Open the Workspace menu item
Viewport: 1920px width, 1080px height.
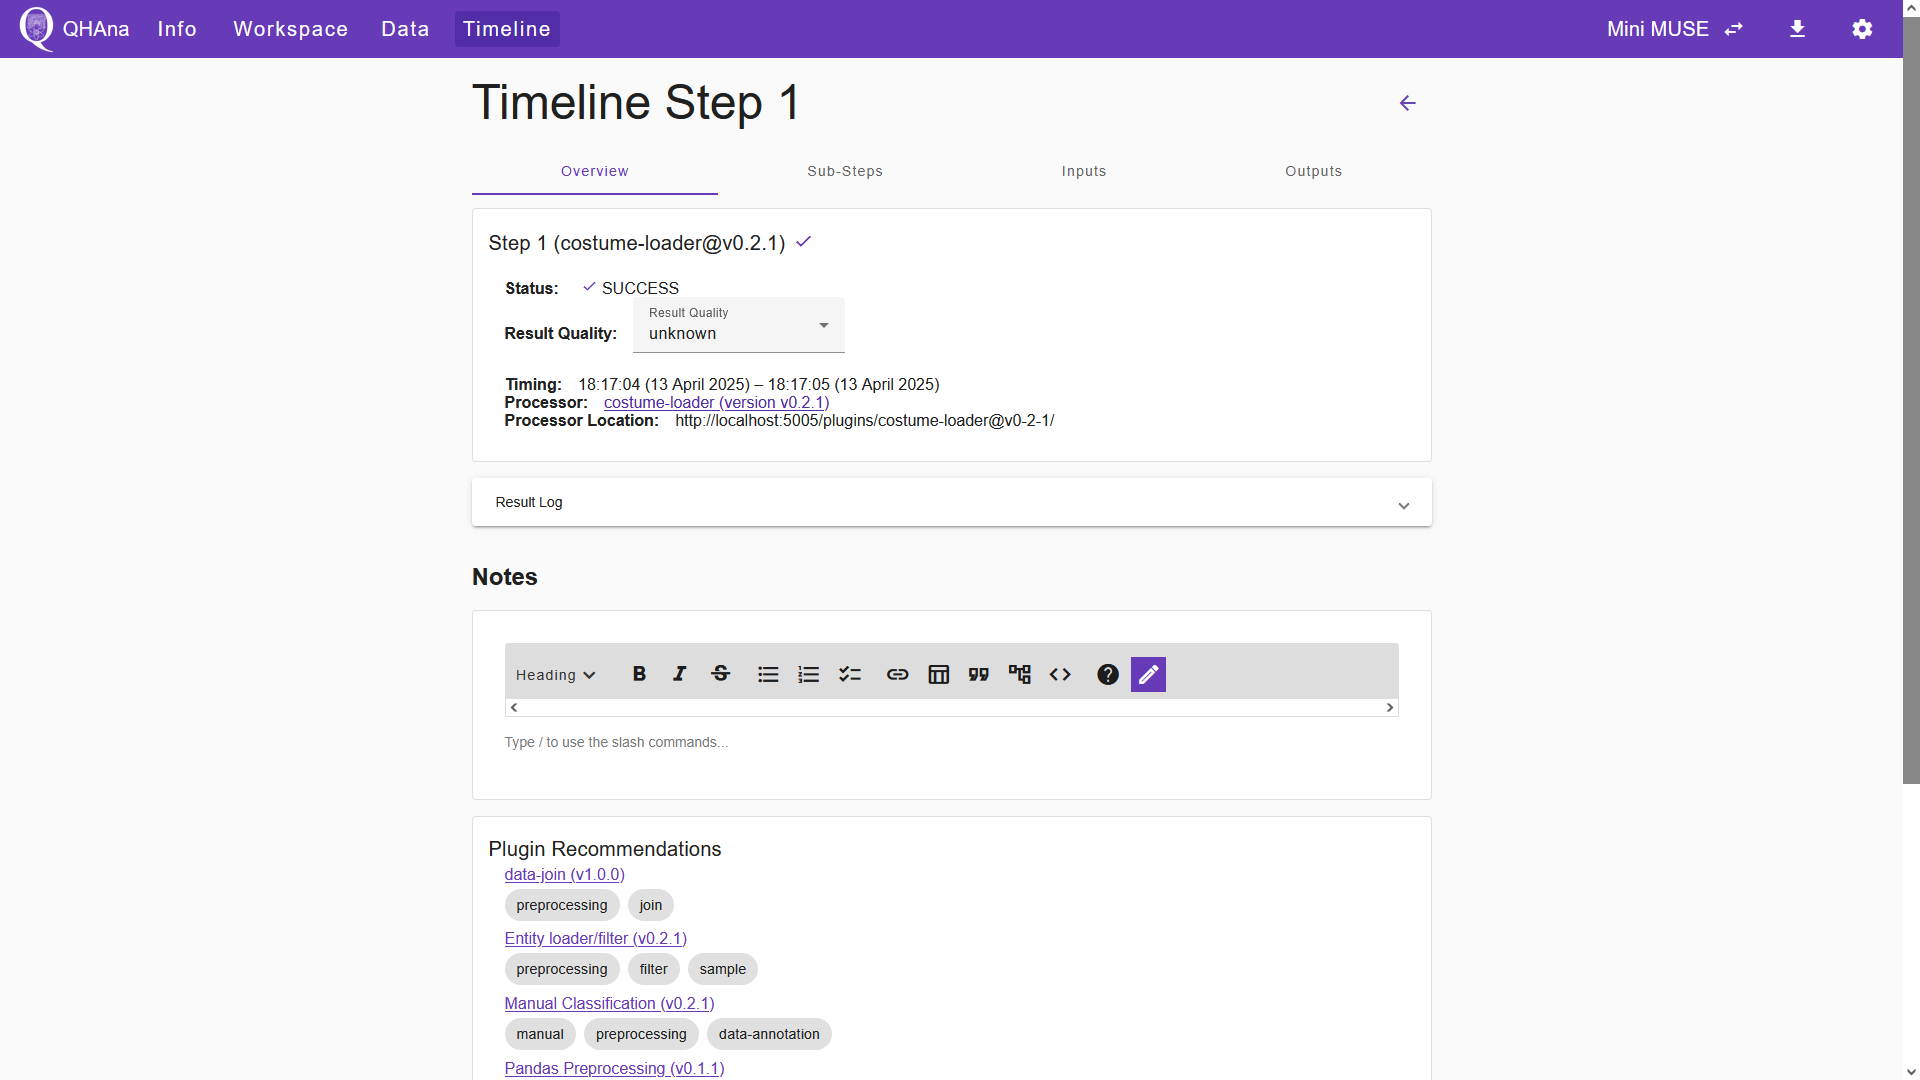click(291, 29)
